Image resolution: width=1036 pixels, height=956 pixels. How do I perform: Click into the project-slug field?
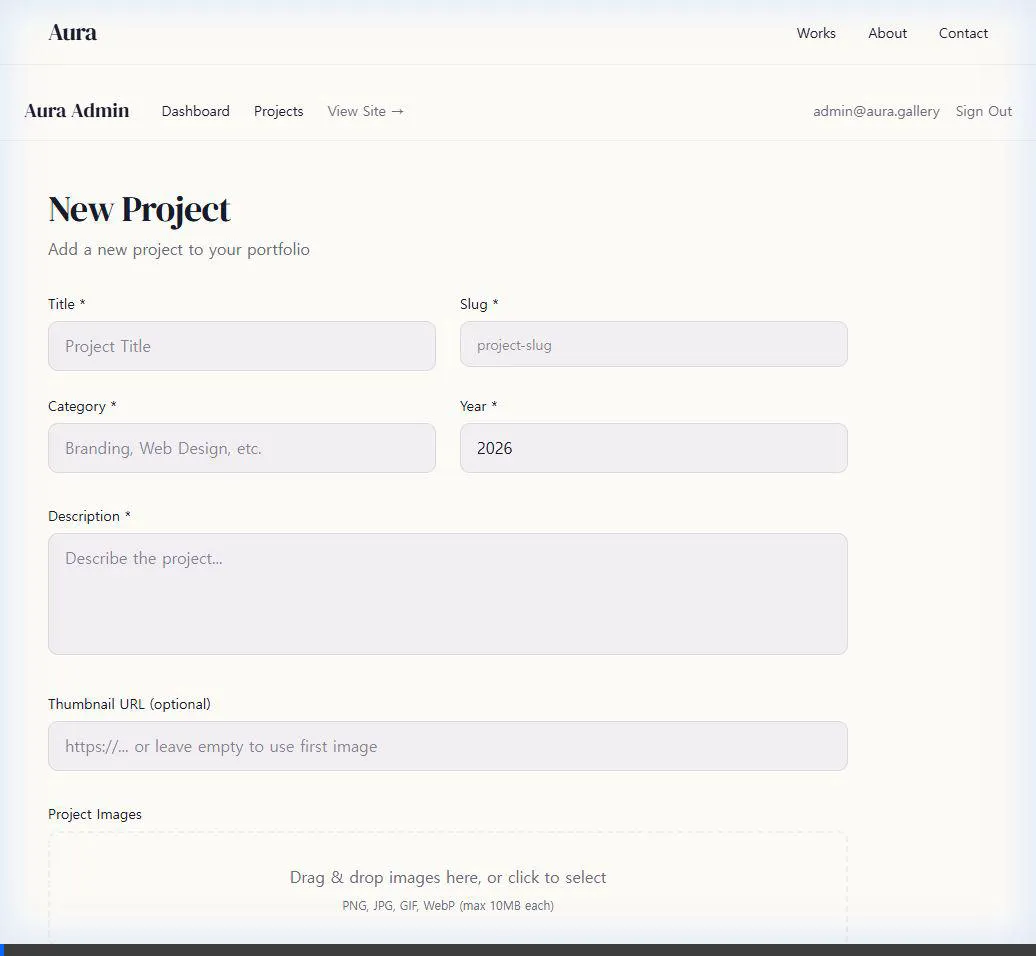click(653, 345)
